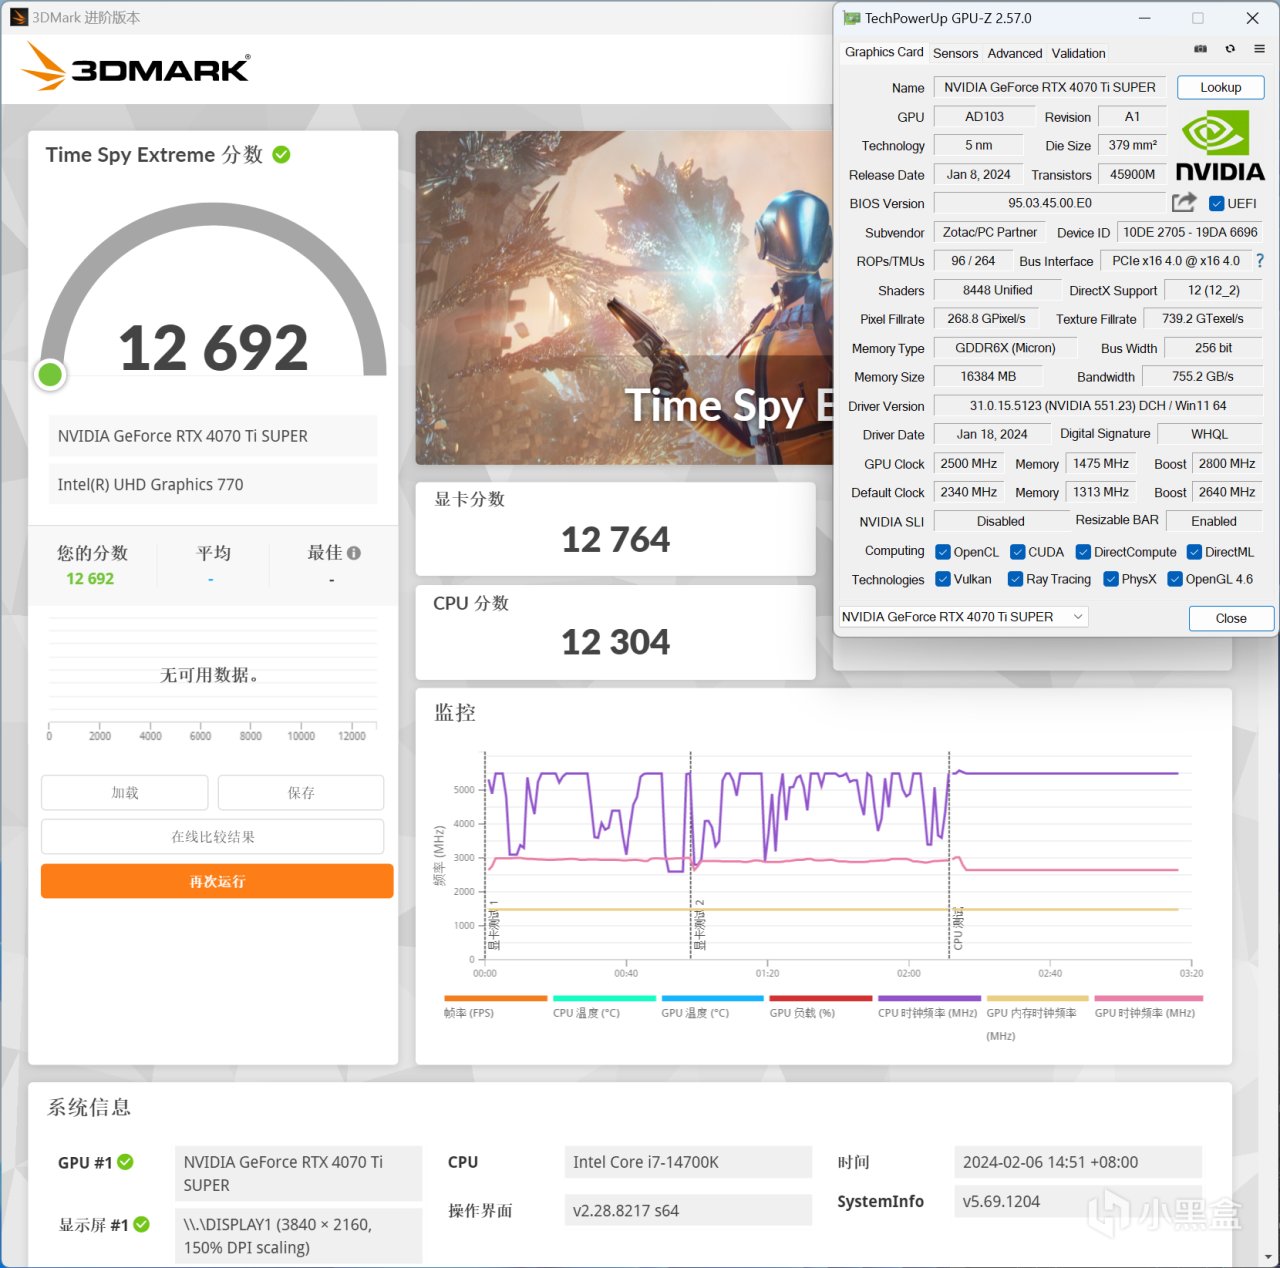
Task: Switch to the Validation tab
Action: click(x=1078, y=53)
